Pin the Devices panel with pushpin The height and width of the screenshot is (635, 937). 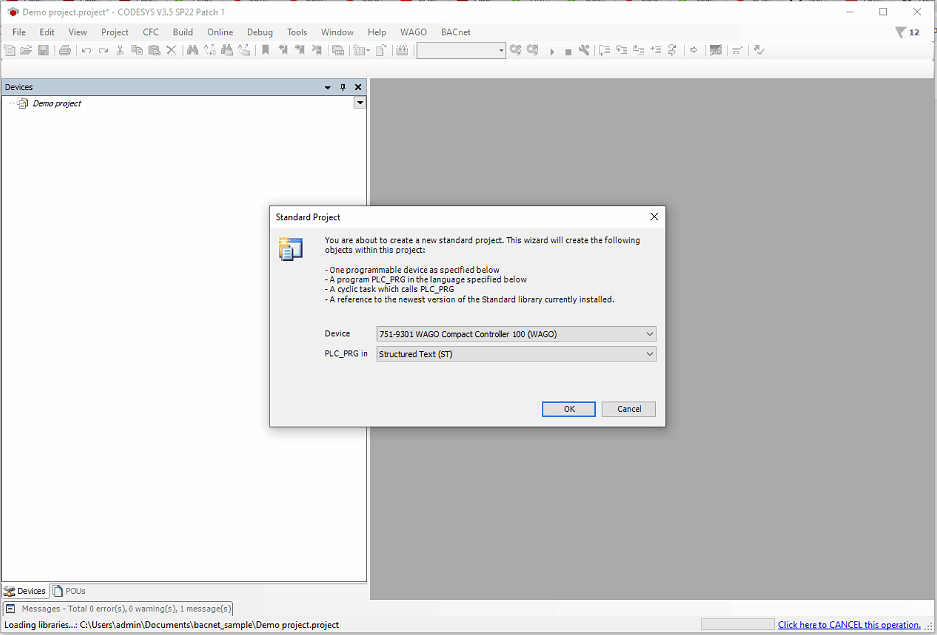(343, 87)
